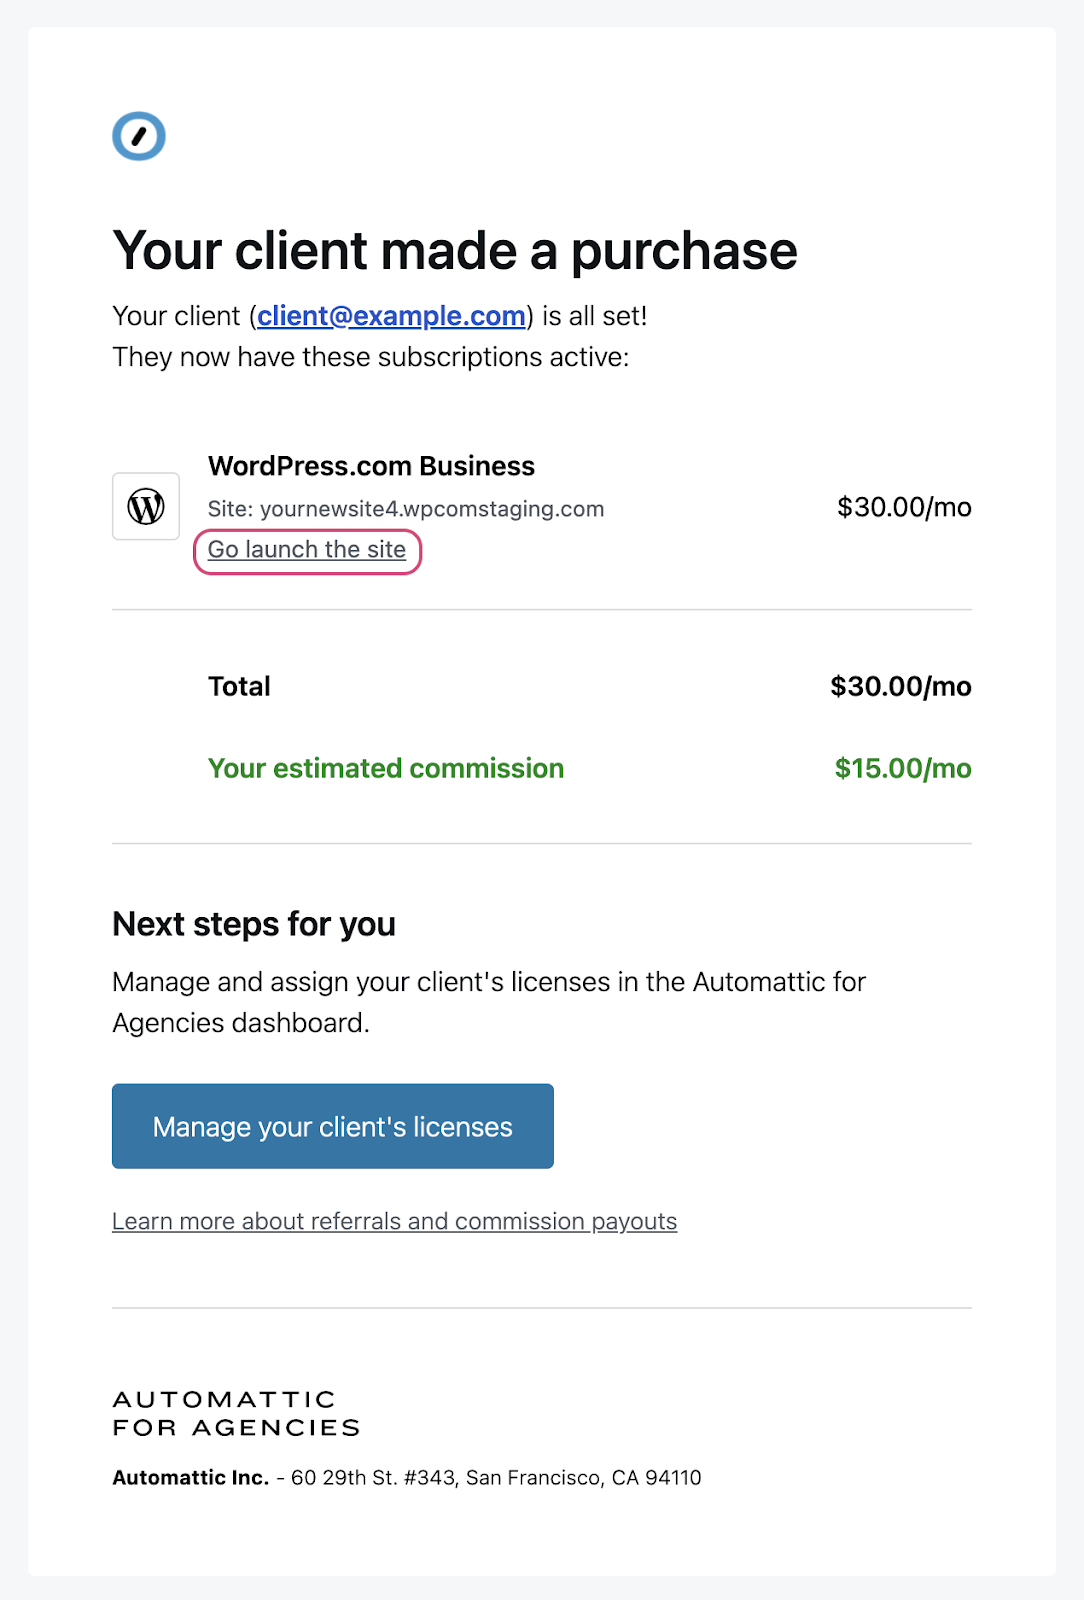Screen dimensions: 1084x1600
Task: Click the $30.00/mo product price
Action: [x=904, y=507]
